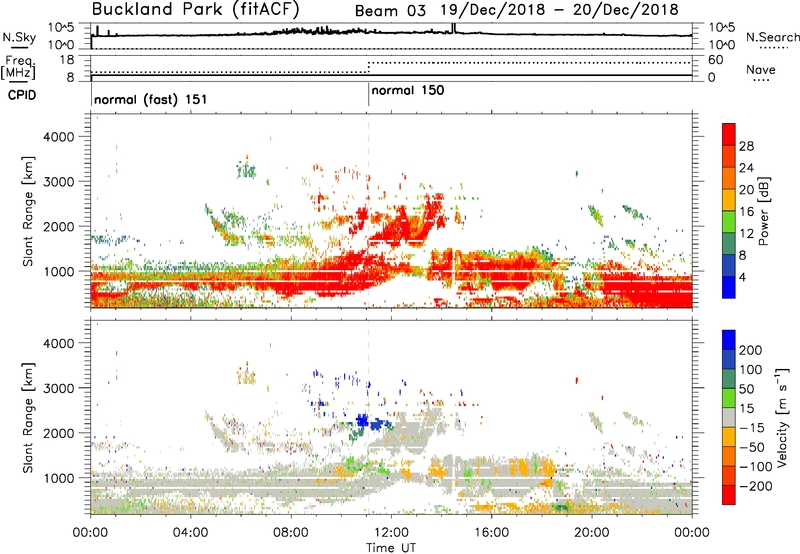Click the '4' tick on the power colorbar
This screenshot has width=800, height=554.
742,277
